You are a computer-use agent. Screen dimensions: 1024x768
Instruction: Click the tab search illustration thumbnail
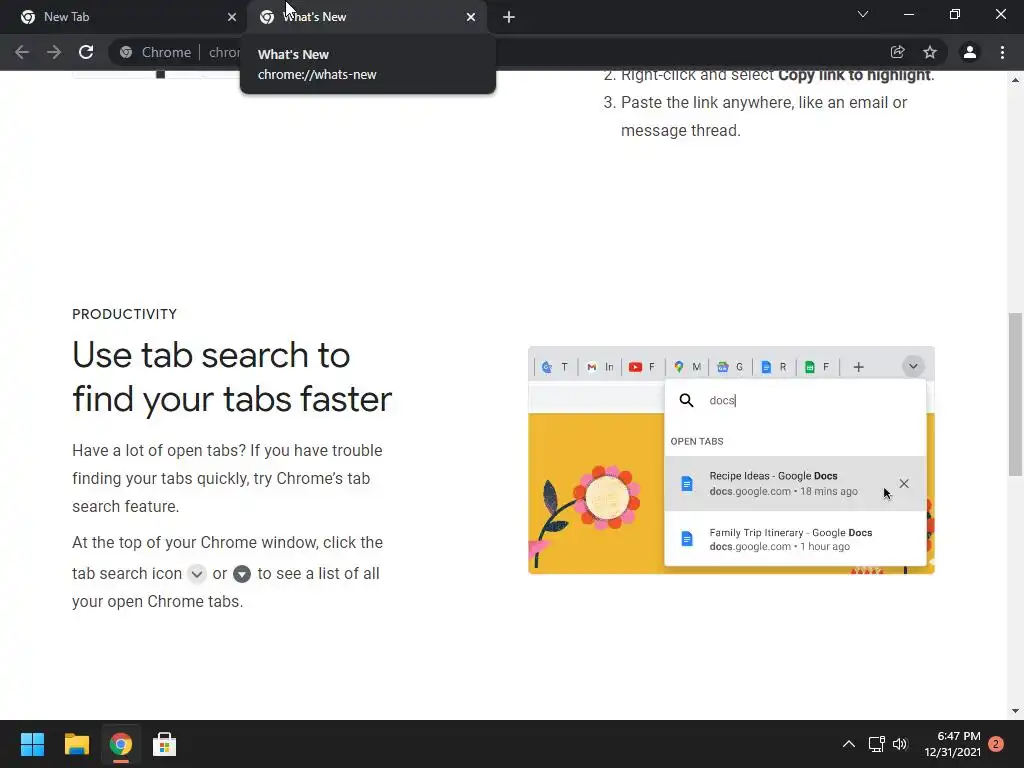point(731,460)
